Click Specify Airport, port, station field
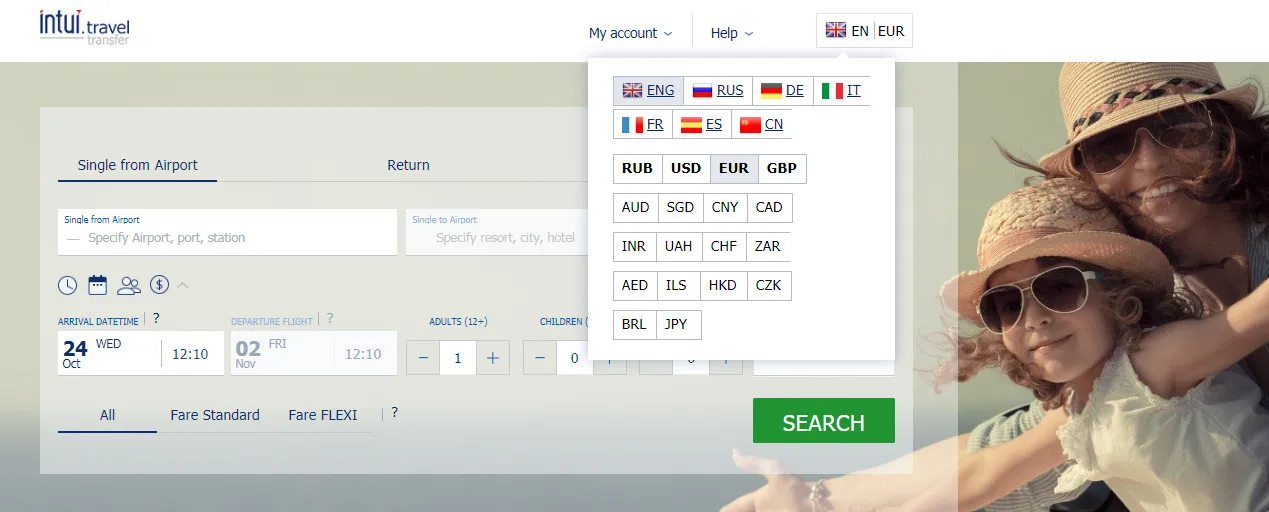The width and height of the screenshot is (1269, 512). tap(228, 232)
